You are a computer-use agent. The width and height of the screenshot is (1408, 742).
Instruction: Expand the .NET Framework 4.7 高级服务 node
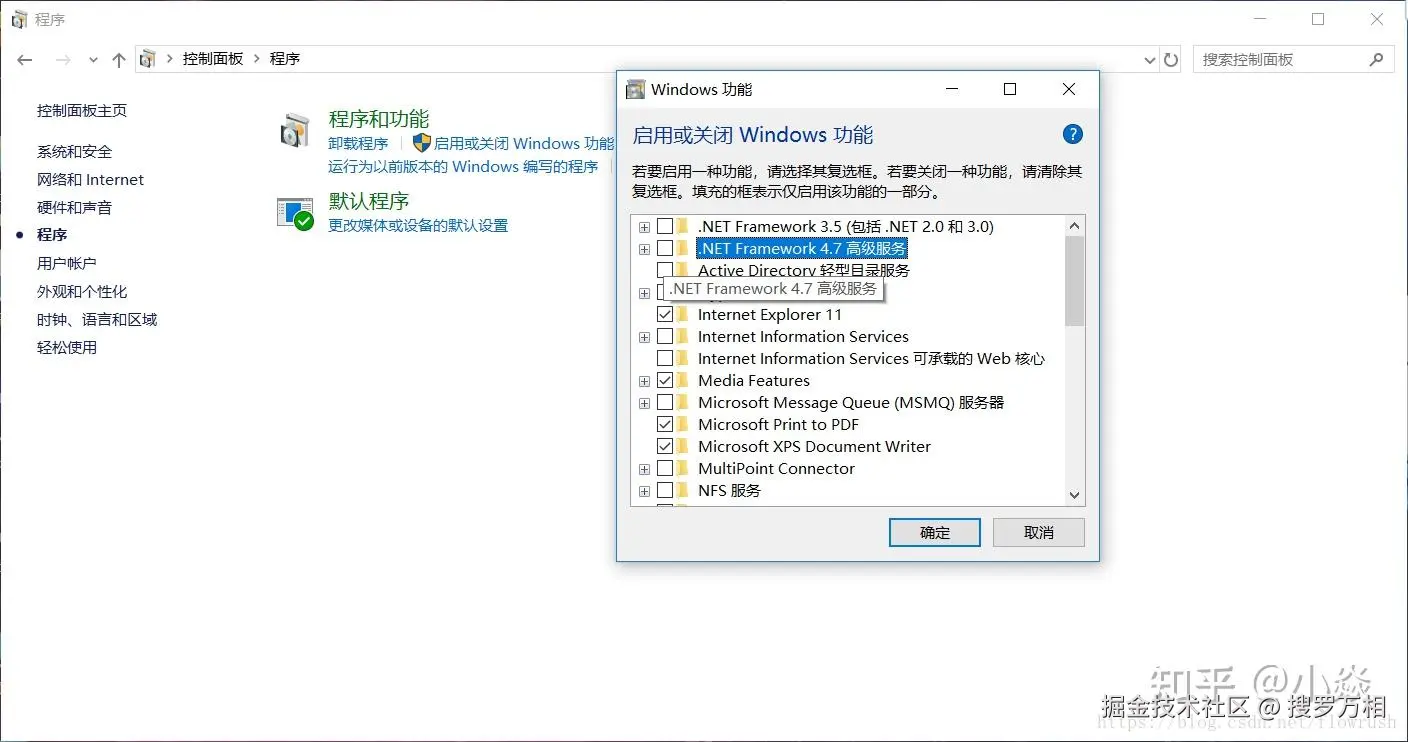(644, 250)
